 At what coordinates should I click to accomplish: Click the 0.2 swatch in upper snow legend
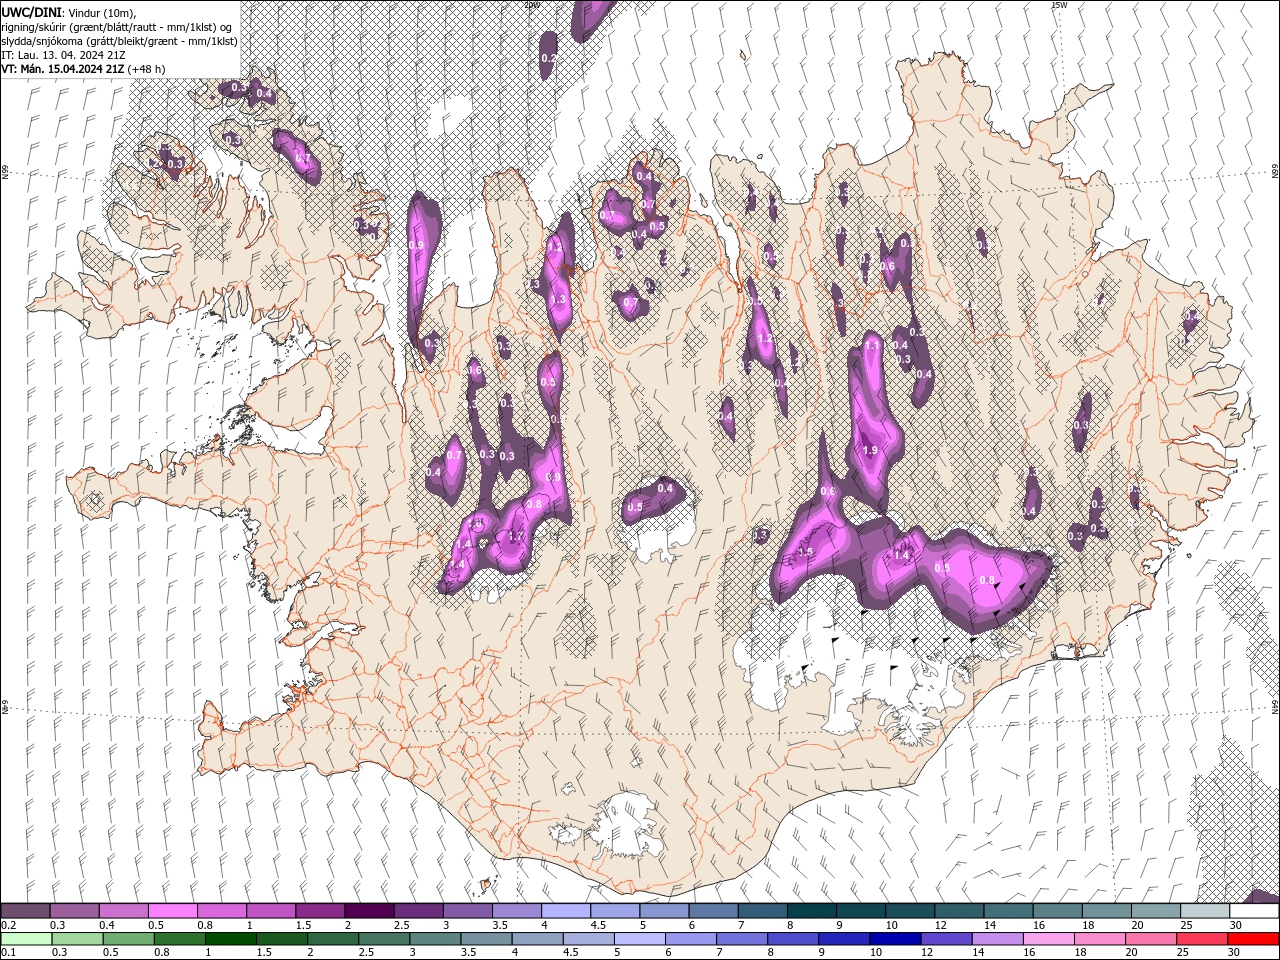25,911
